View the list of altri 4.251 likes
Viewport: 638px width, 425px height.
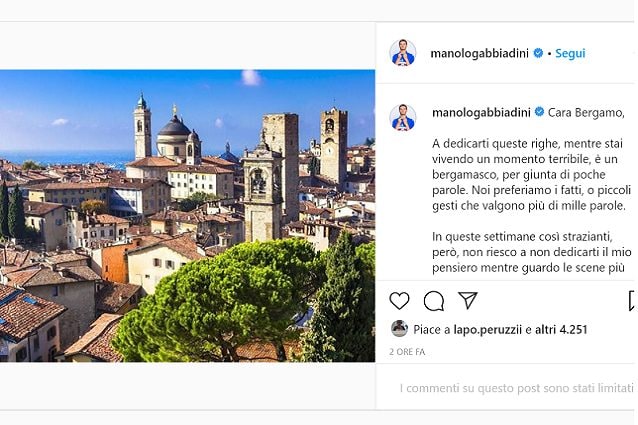[561, 329]
